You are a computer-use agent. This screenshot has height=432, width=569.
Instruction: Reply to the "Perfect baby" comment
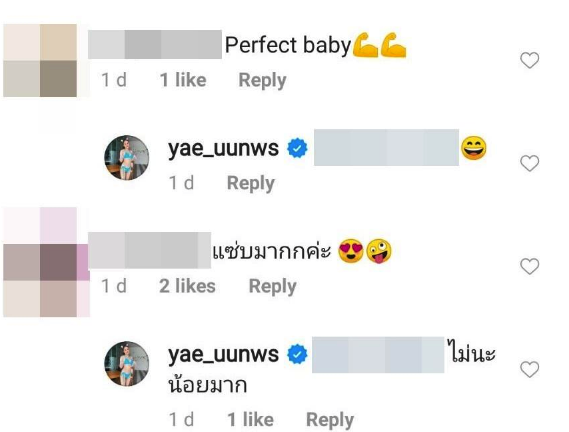262,81
